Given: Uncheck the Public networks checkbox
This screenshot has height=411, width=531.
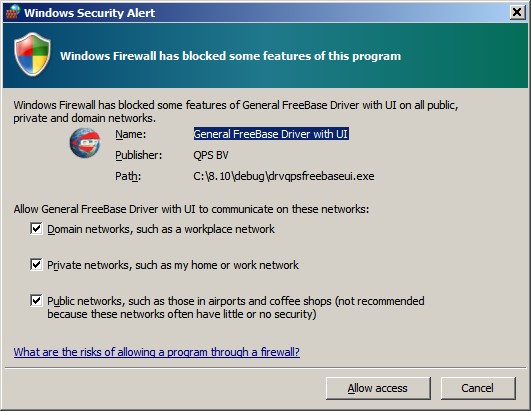Looking at the screenshot, I should pos(36,300).
